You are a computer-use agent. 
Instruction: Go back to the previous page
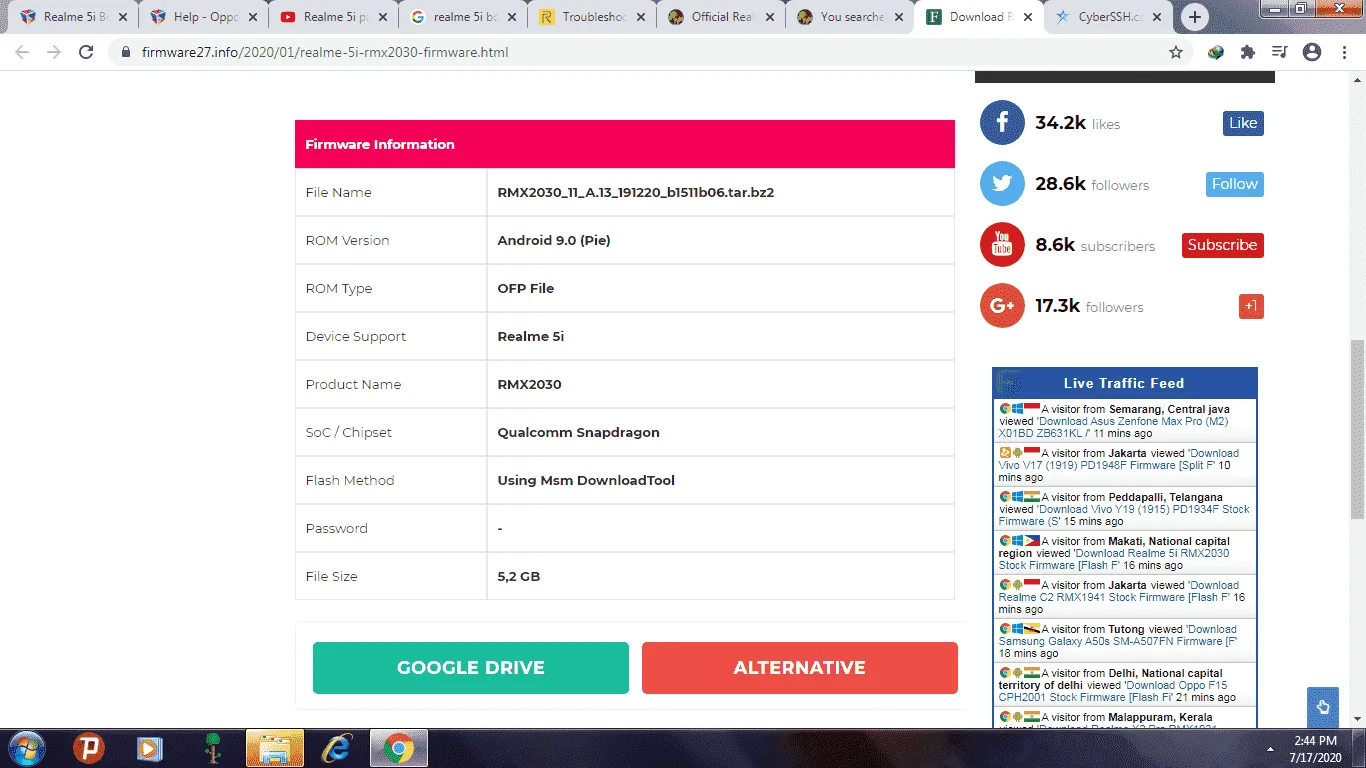coord(22,52)
